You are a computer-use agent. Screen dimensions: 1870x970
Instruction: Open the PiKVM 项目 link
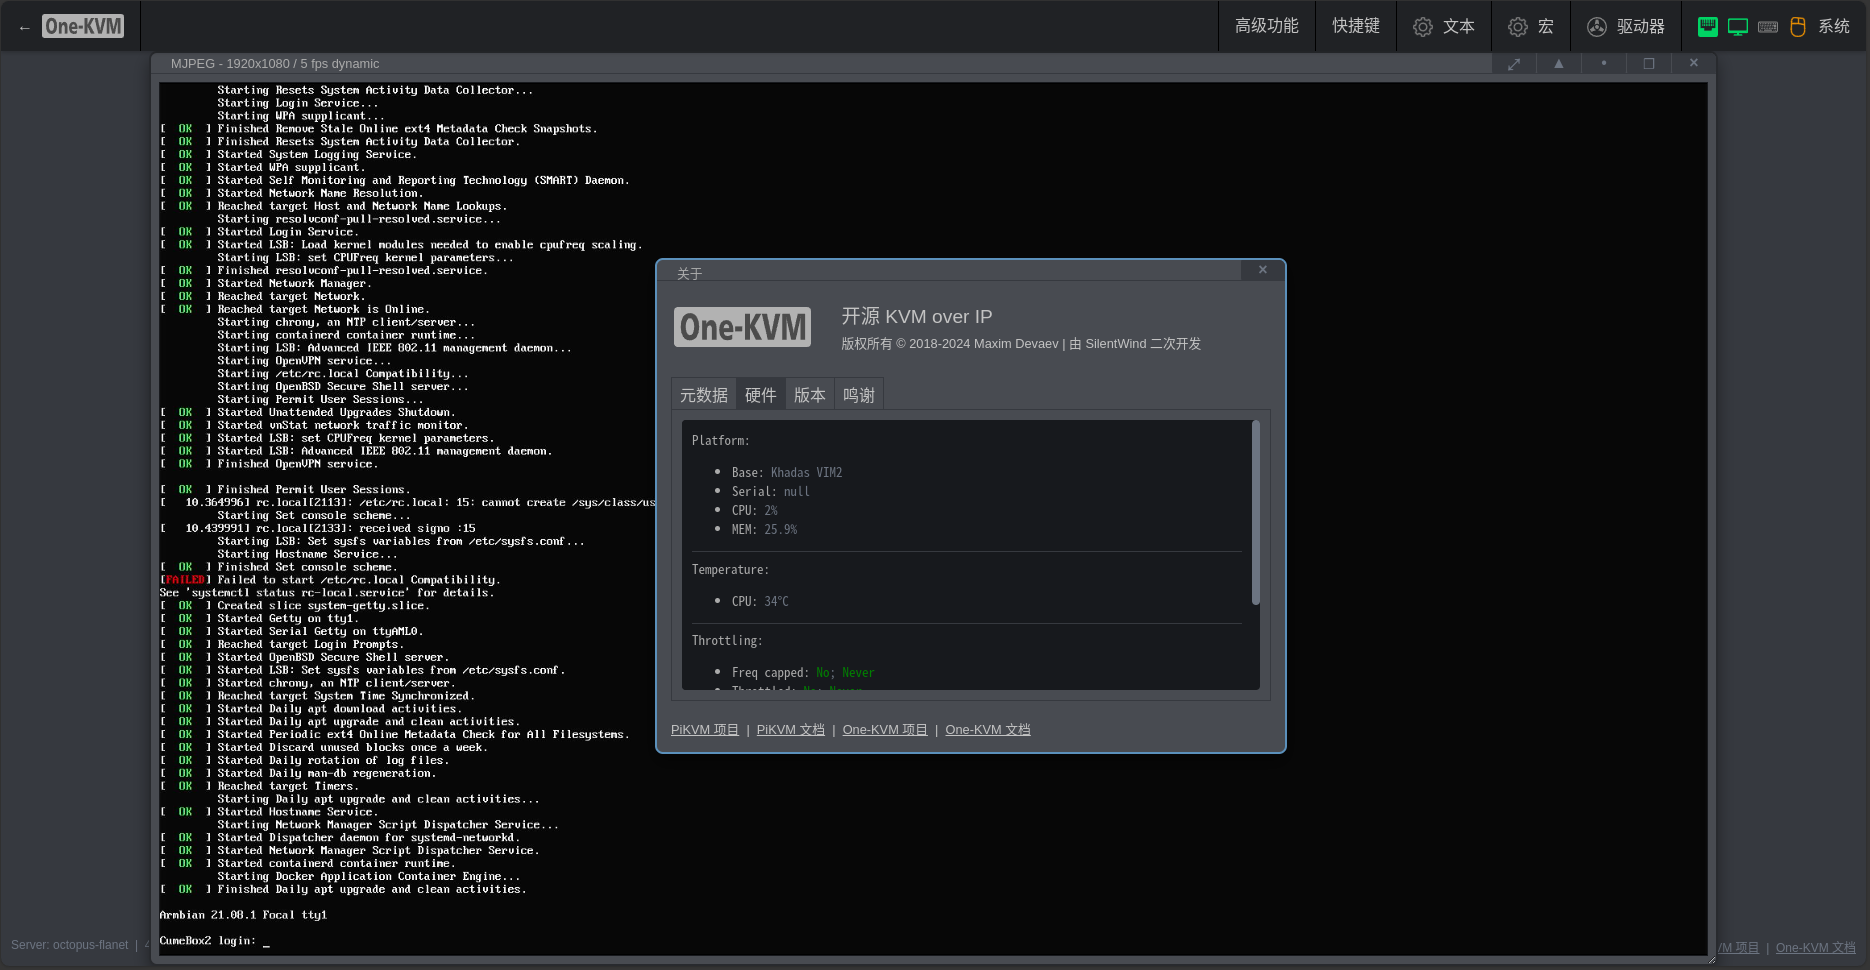pyautogui.click(x=705, y=730)
